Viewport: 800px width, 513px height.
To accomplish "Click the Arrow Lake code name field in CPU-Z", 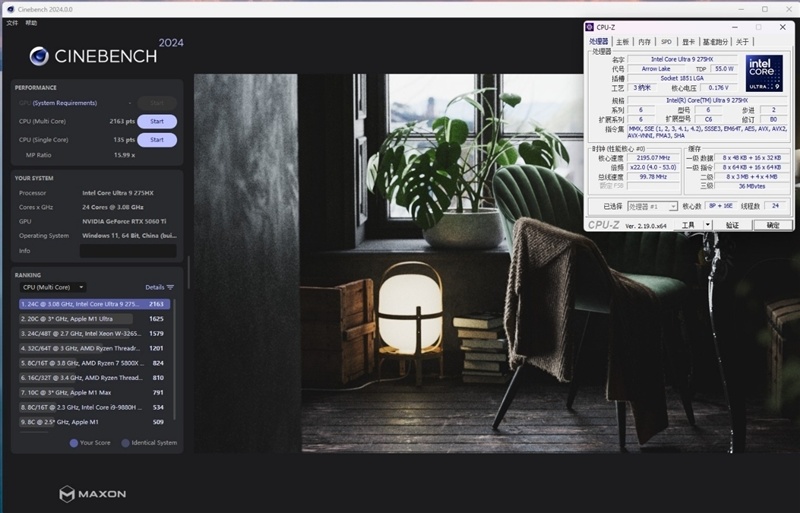I will tap(656, 69).
